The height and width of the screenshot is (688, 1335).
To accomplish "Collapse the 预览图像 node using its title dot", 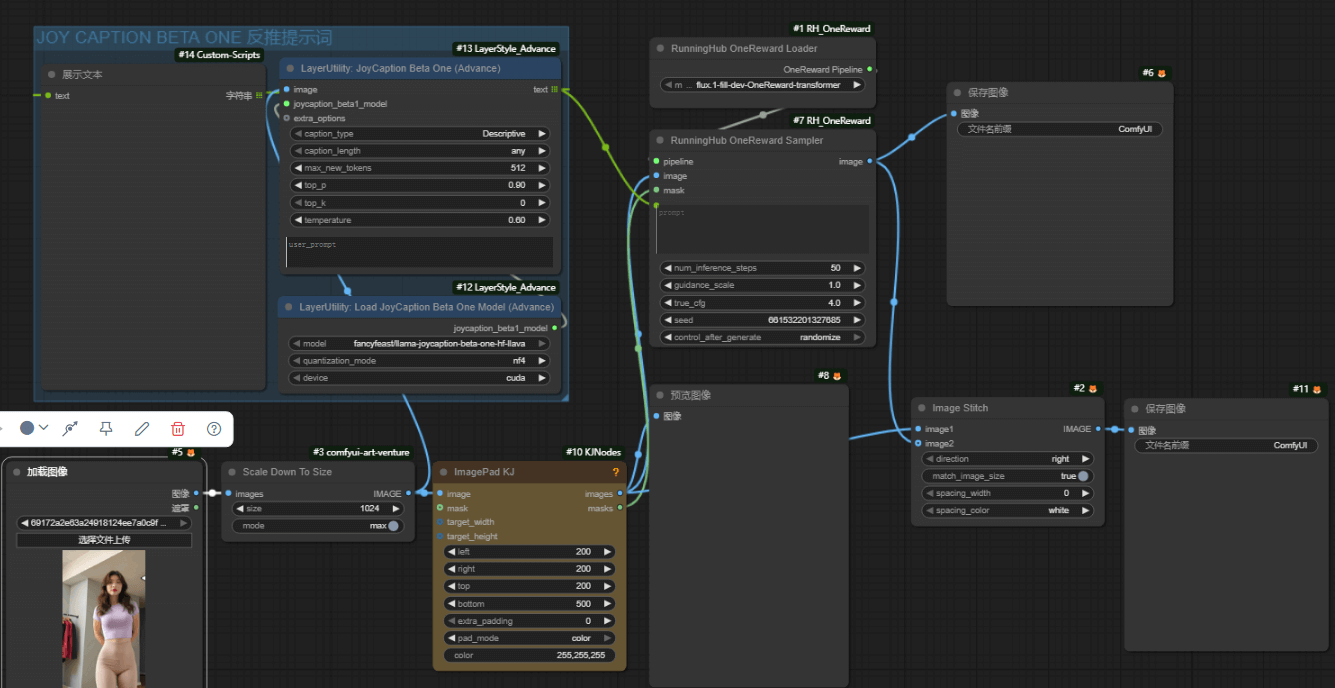I will click(x=660, y=395).
